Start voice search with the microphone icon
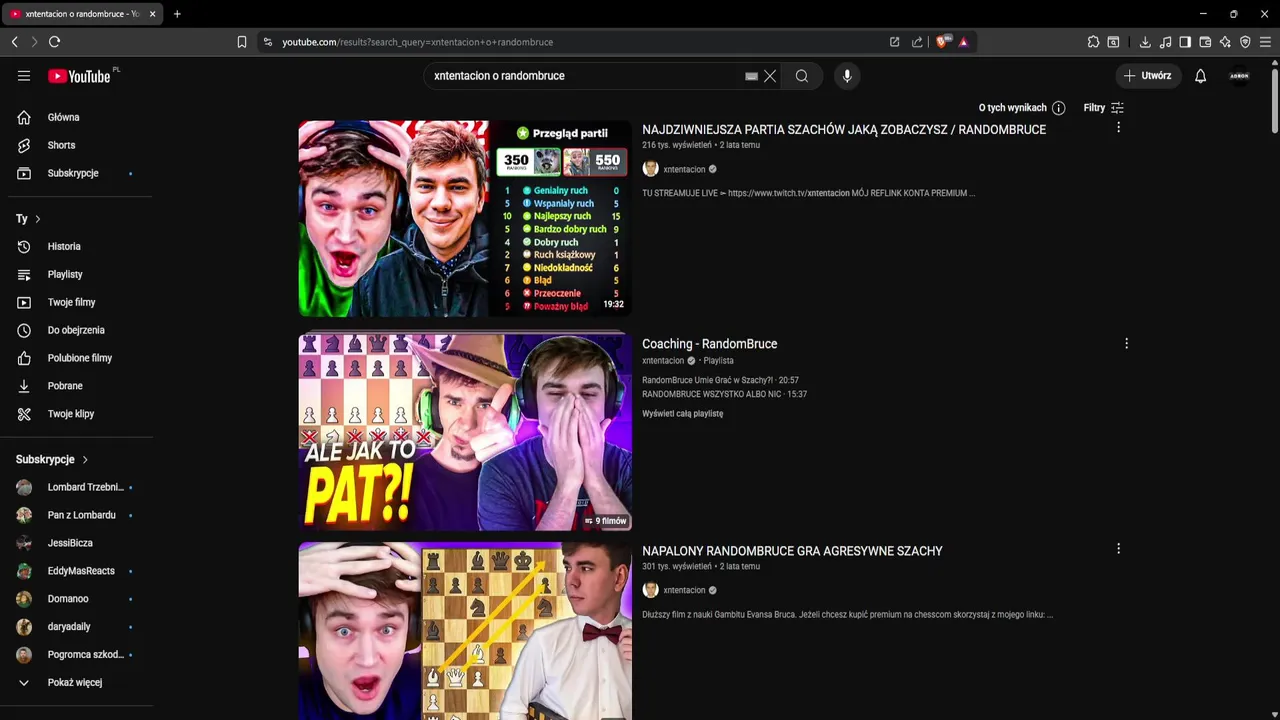1280x720 pixels. pos(847,76)
